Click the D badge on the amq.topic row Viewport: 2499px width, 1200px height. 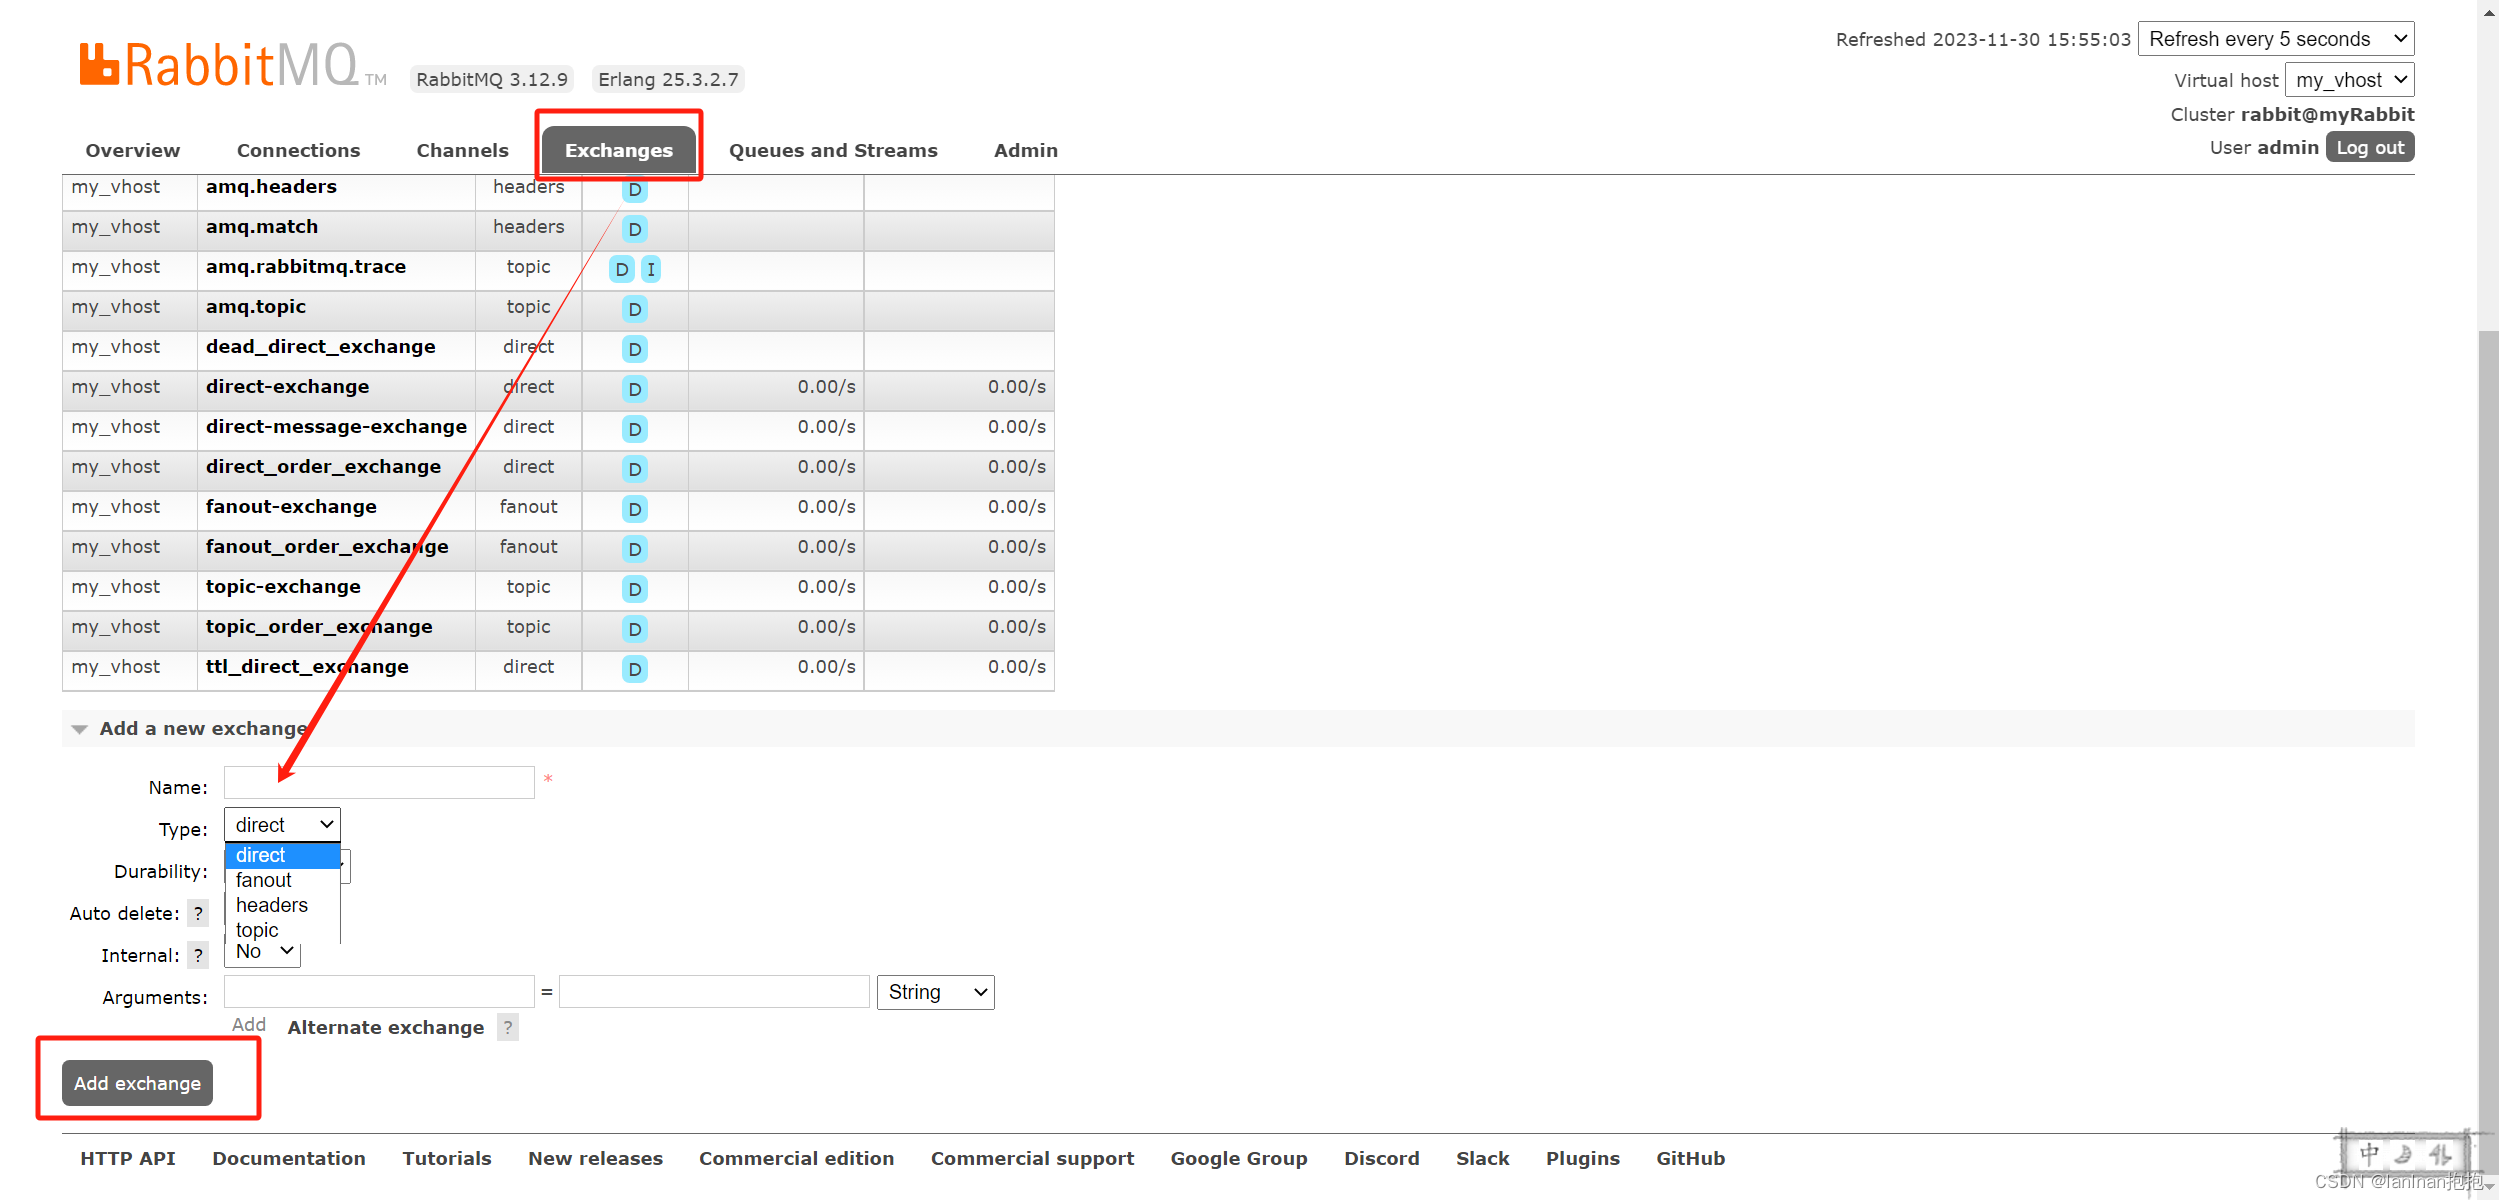coord(635,309)
